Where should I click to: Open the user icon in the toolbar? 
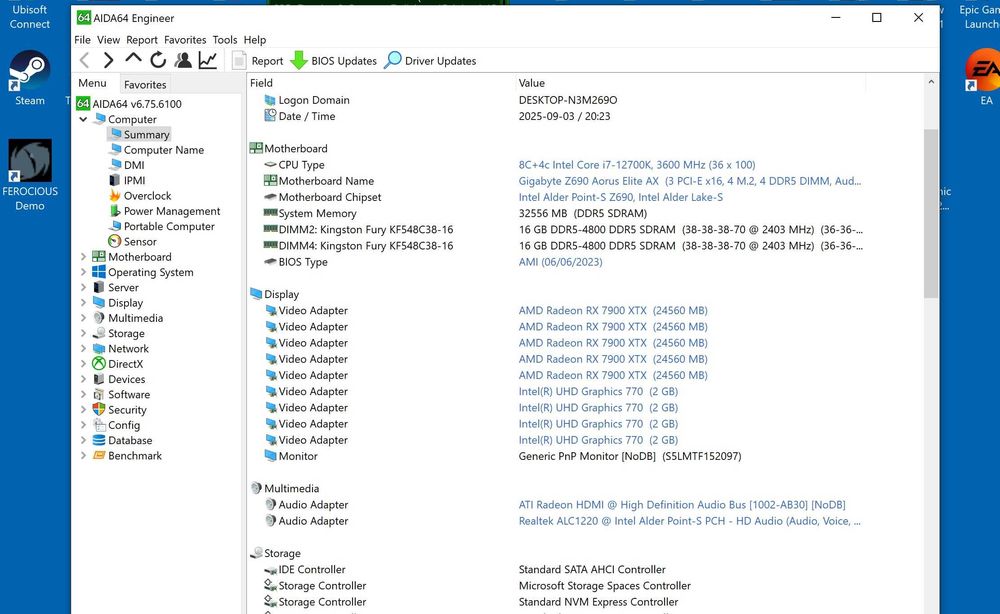coord(183,61)
